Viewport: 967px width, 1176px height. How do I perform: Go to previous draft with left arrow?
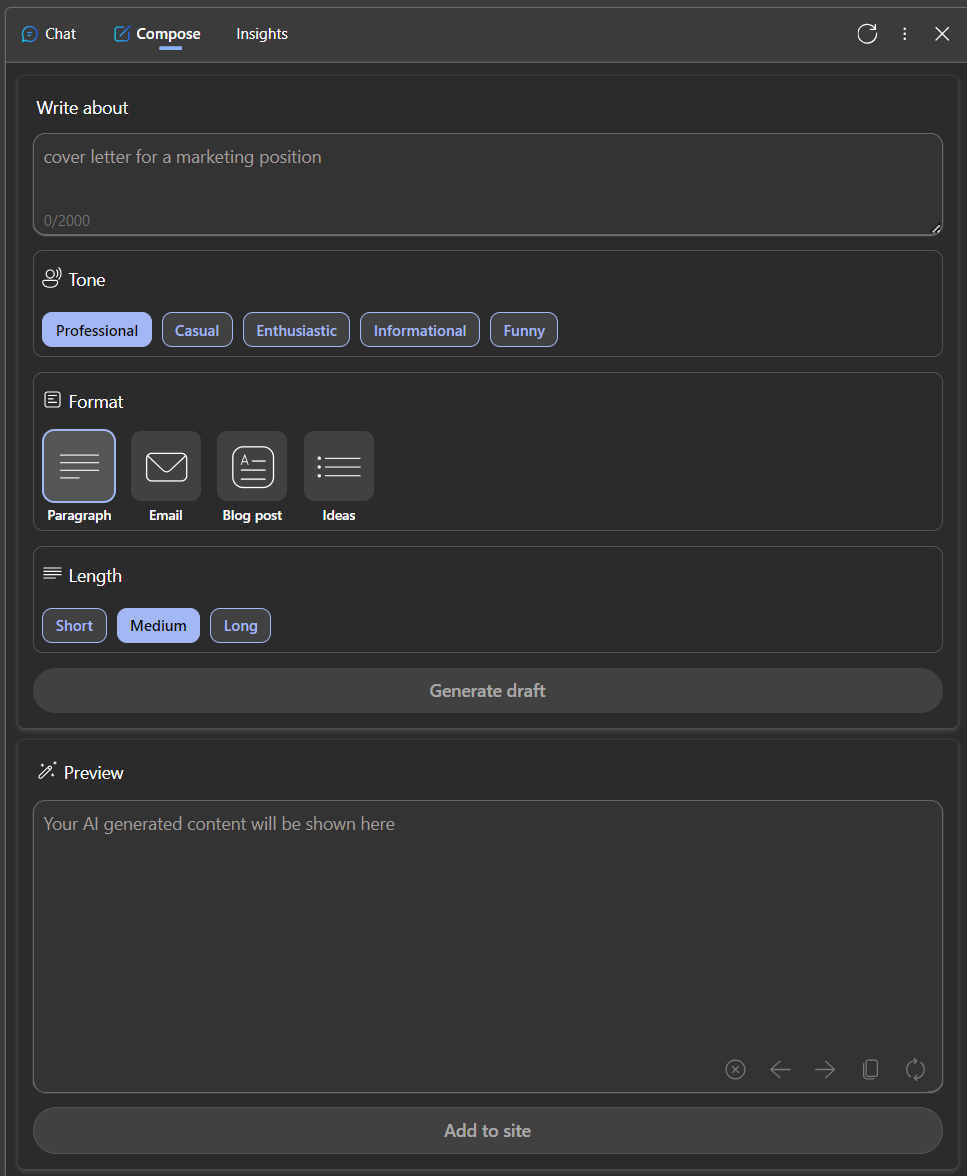click(780, 1070)
